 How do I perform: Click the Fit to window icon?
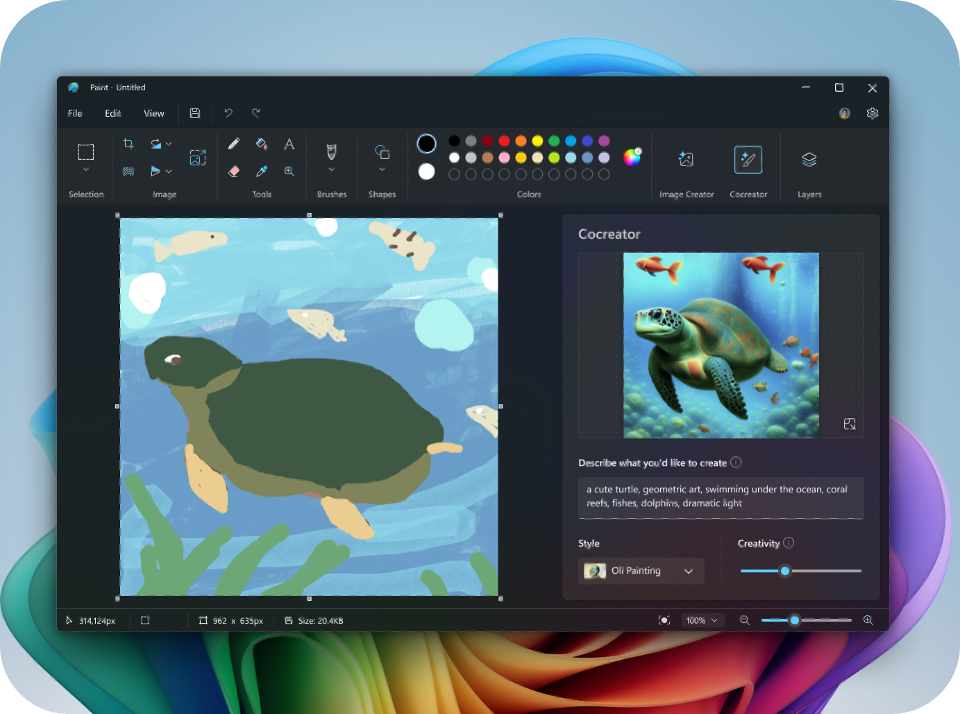(664, 620)
